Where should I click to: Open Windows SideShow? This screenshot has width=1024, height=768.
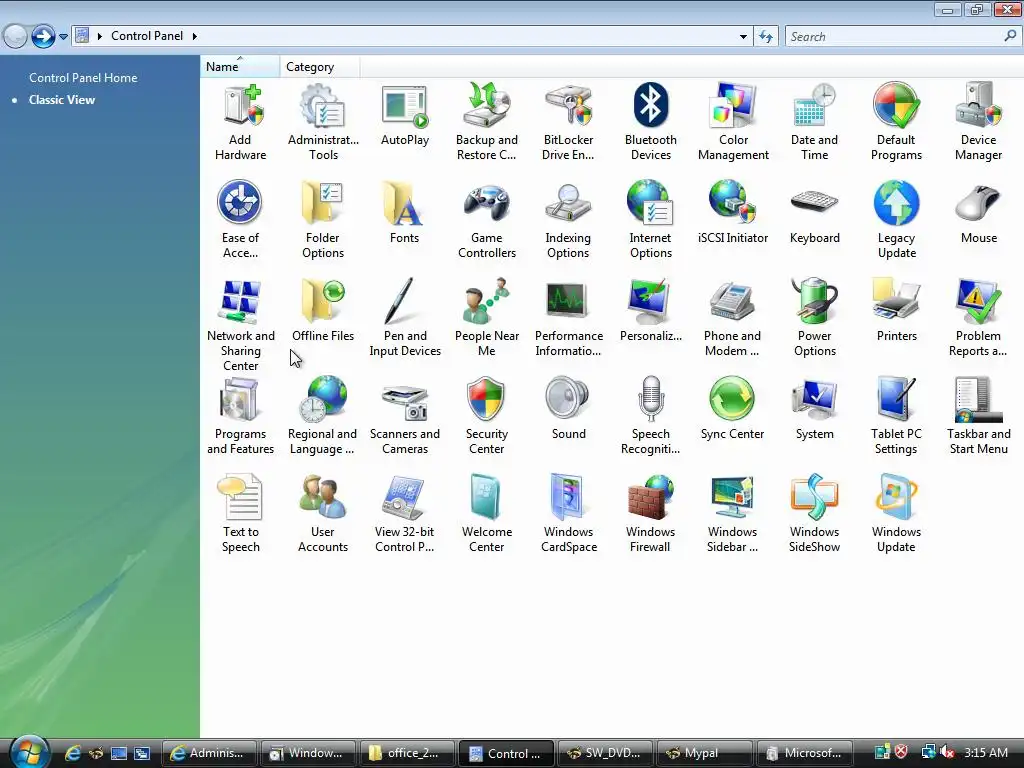point(814,514)
